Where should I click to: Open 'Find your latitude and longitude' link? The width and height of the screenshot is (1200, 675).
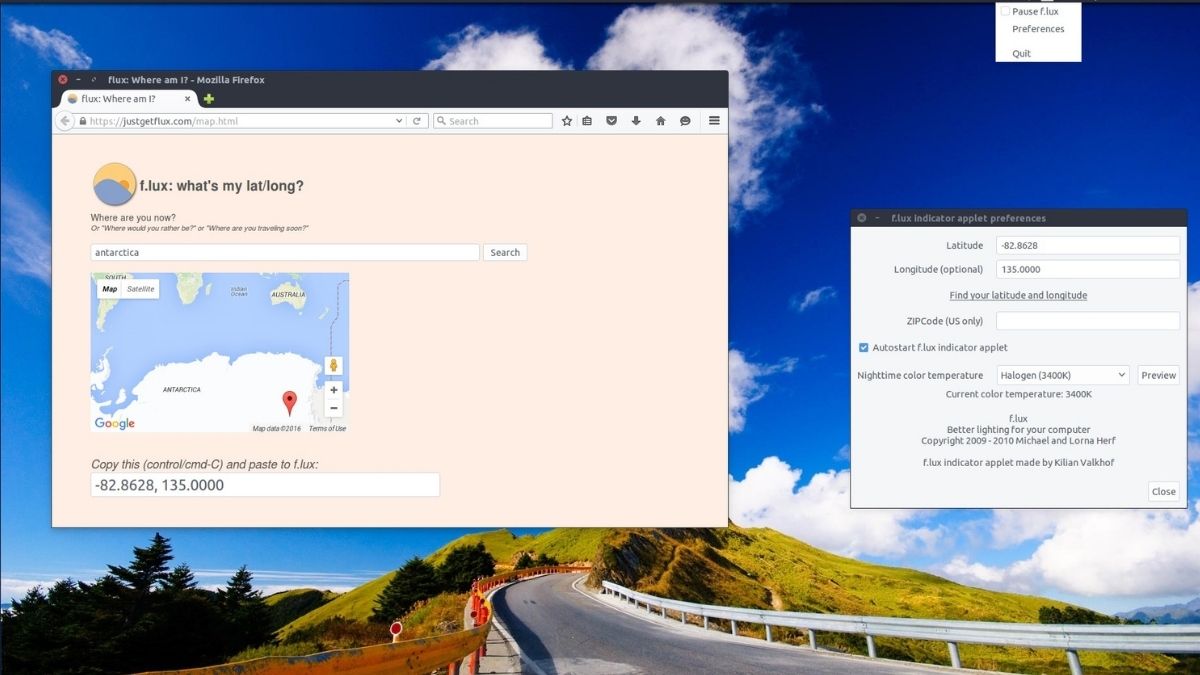coord(1018,296)
